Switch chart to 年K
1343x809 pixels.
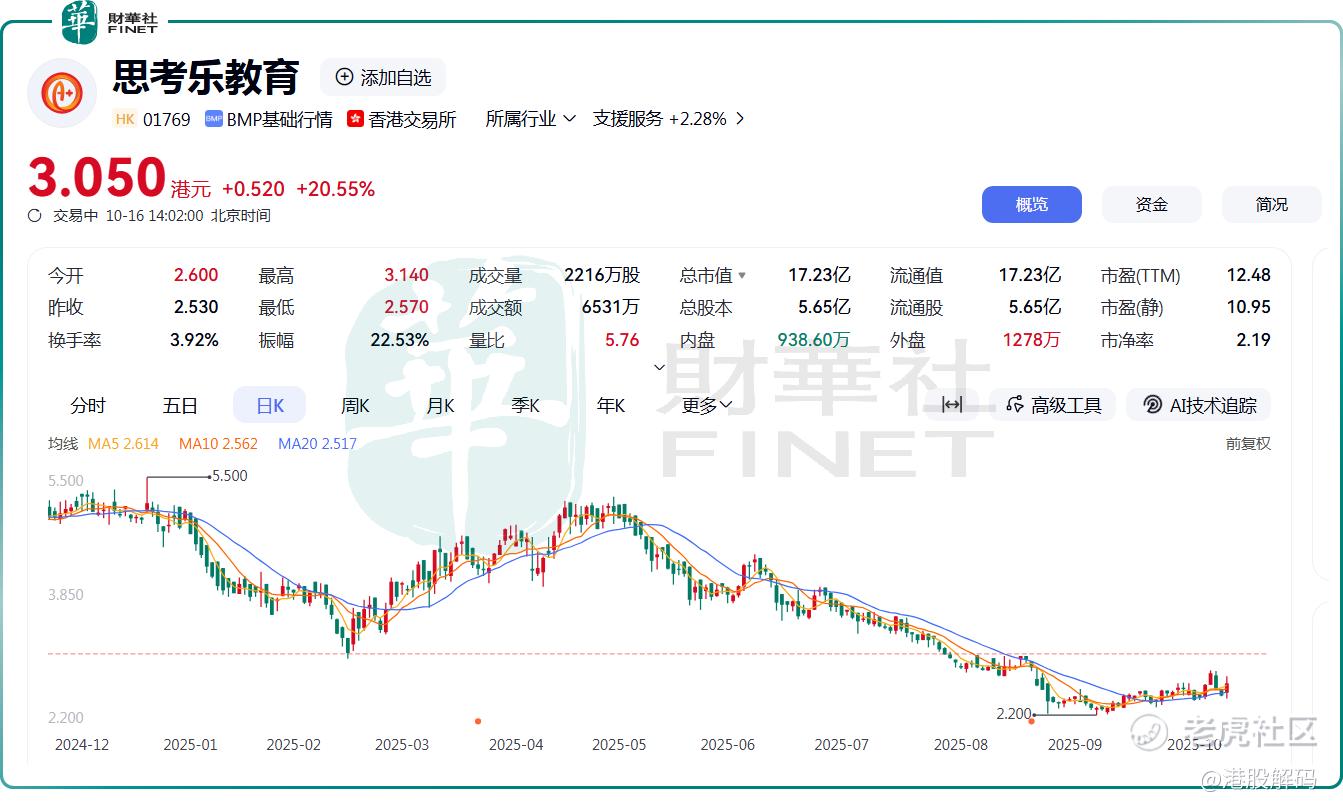pos(611,405)
